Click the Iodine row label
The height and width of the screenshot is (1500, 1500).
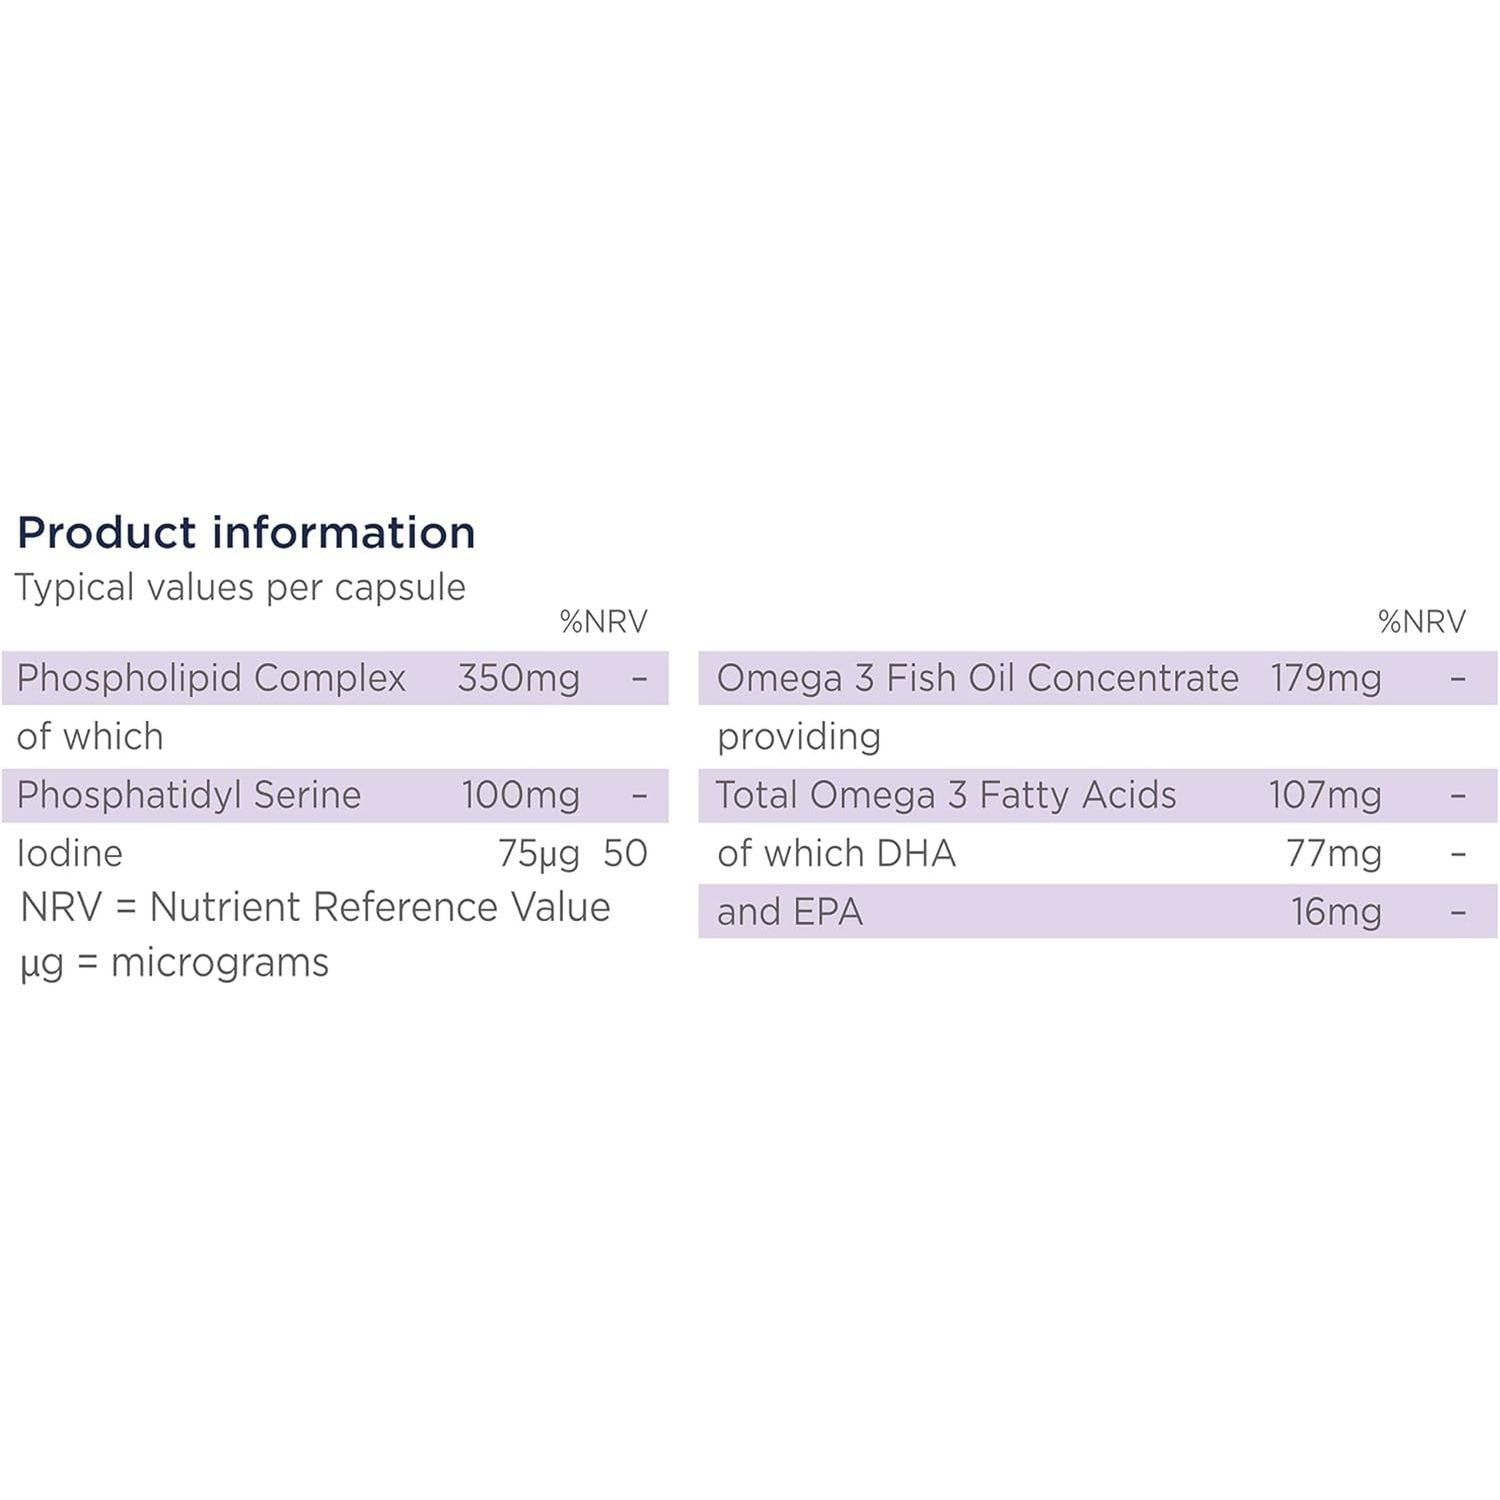tap(70, 853)
